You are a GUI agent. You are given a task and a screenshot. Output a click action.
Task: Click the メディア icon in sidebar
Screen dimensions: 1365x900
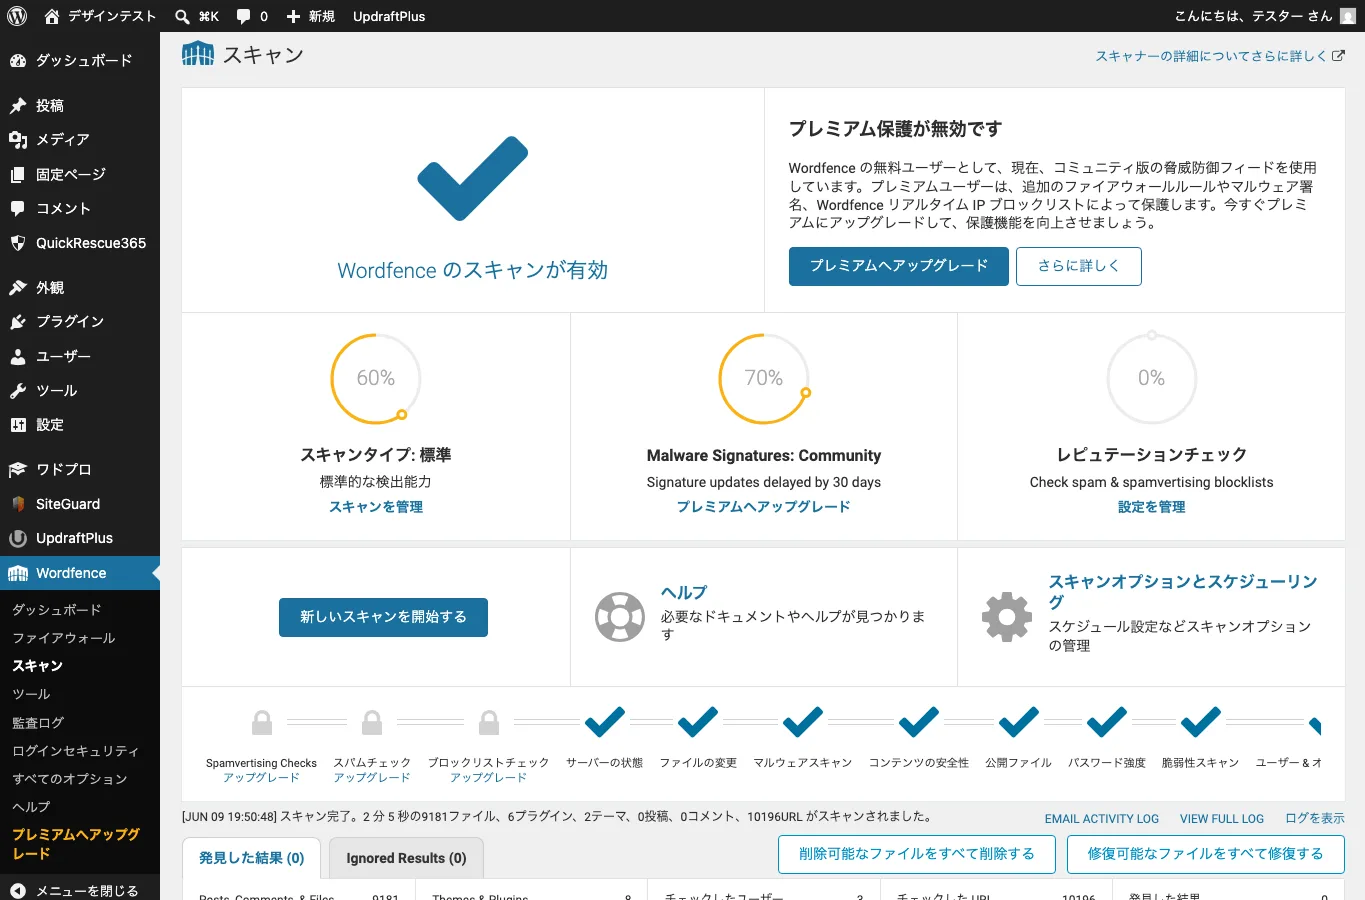(x=18, y=139)
